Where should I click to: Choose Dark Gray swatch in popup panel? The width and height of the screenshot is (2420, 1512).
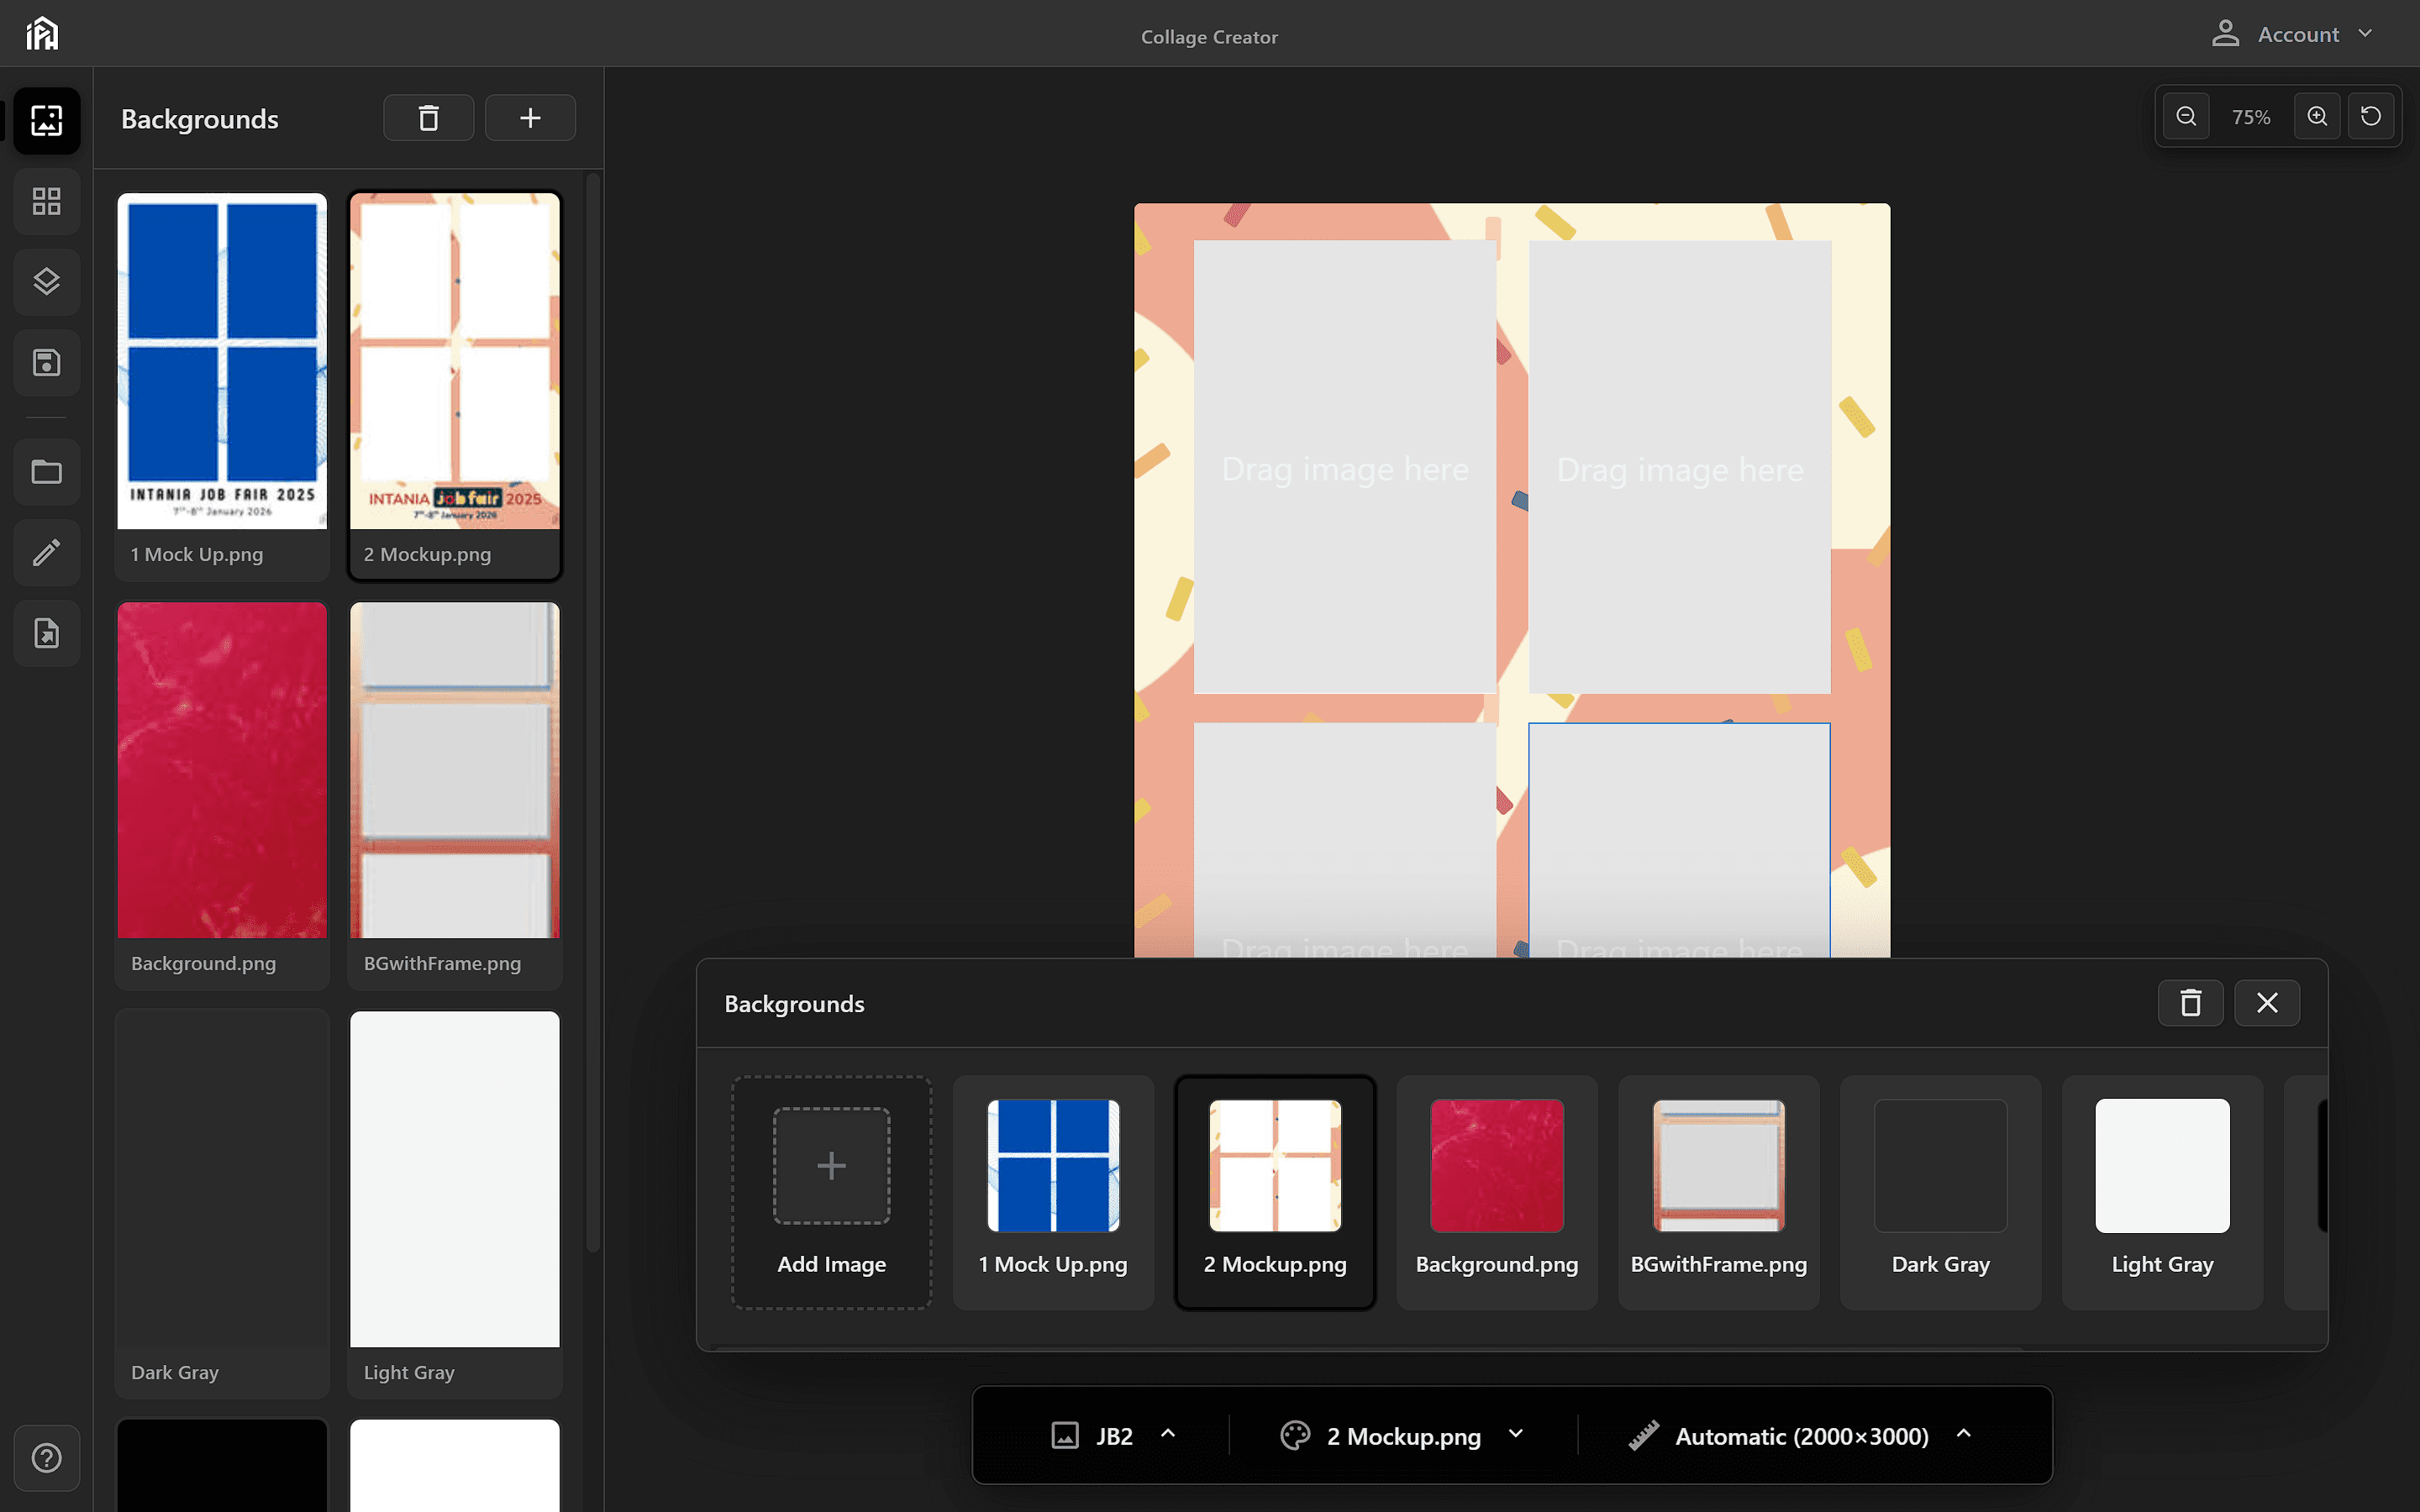coord(1941,1192)
